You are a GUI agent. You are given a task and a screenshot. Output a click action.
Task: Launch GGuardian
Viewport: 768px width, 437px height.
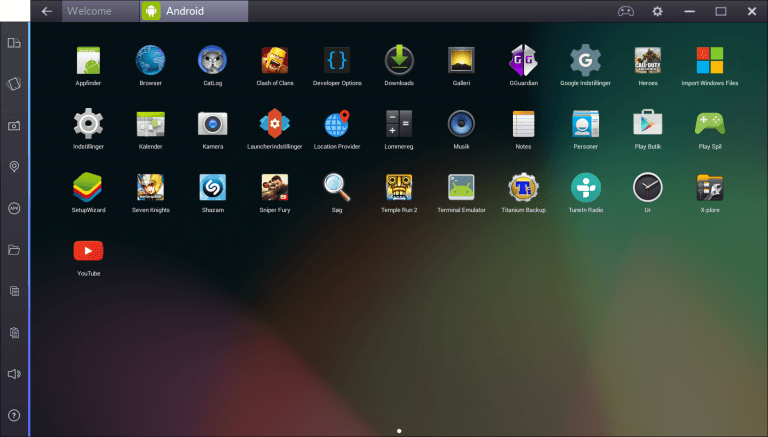pos(524,60)
